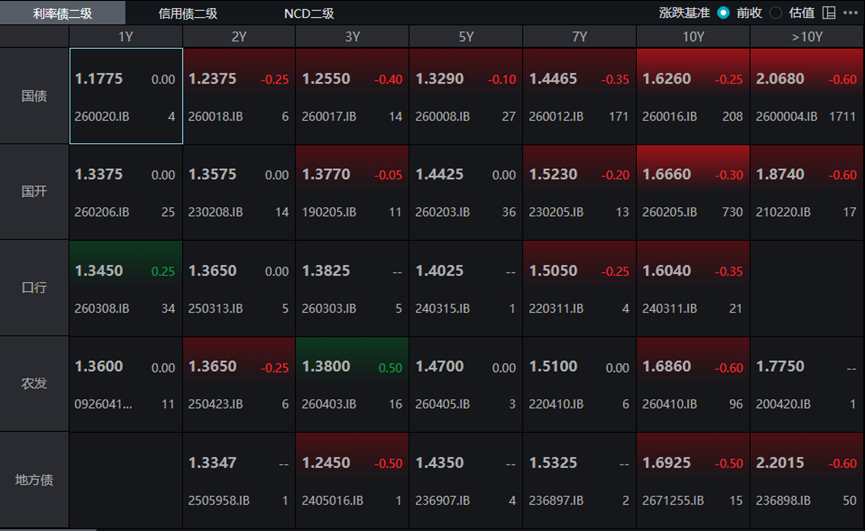
Task: Click the 2.0680 yield value
Action: point(780,79)
